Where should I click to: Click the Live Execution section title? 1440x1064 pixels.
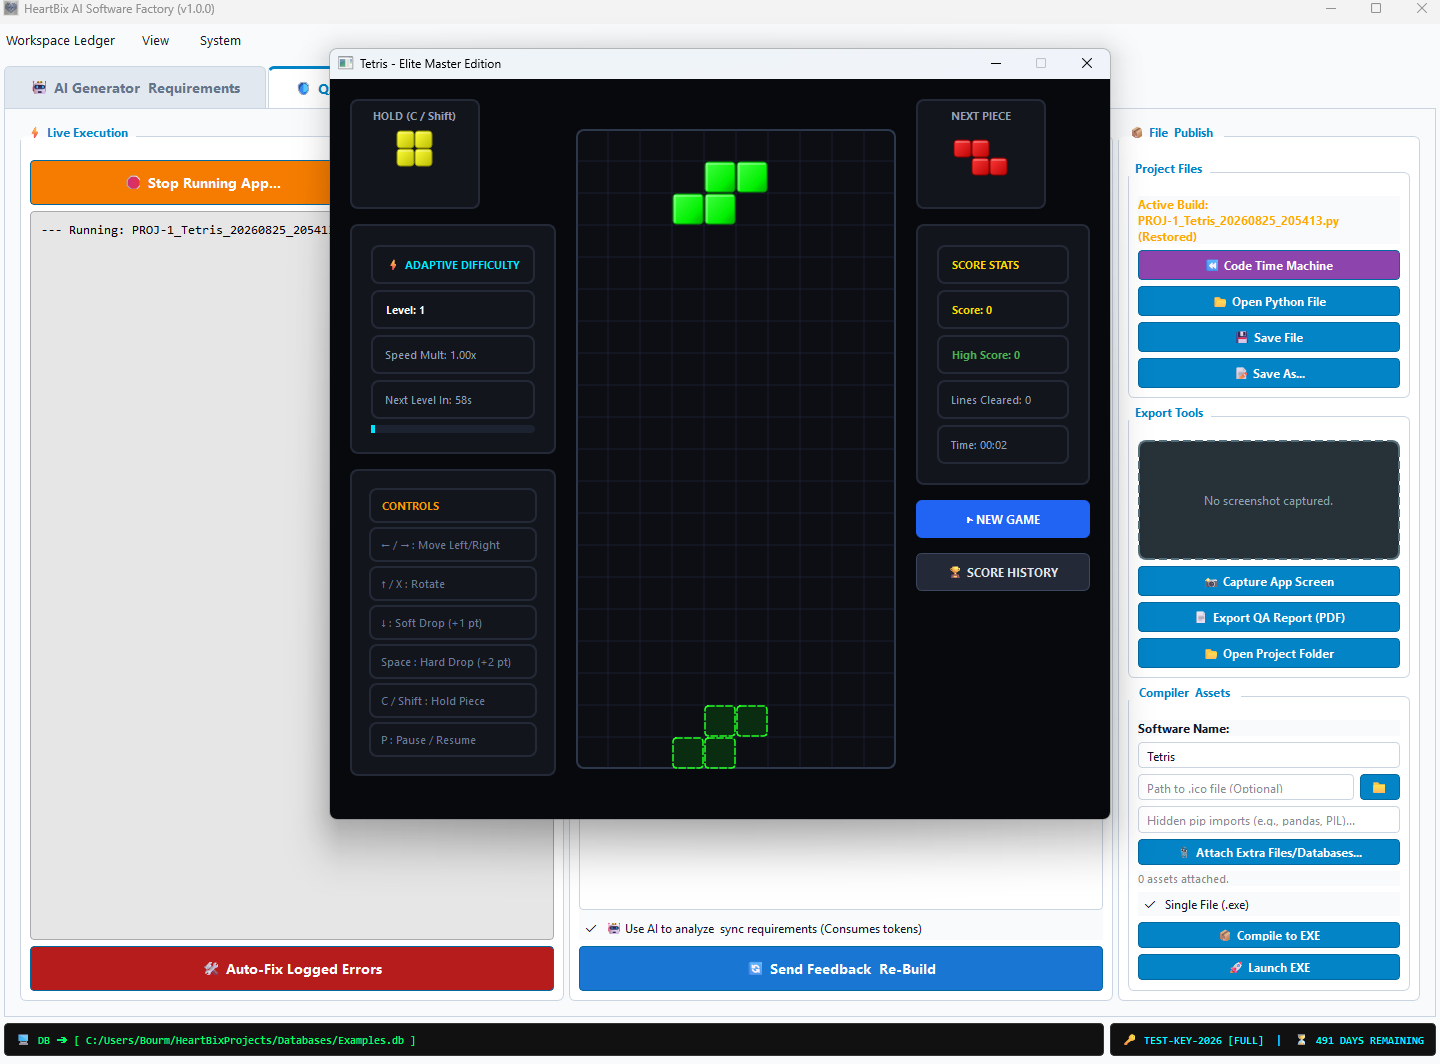[x=87, y=133]
